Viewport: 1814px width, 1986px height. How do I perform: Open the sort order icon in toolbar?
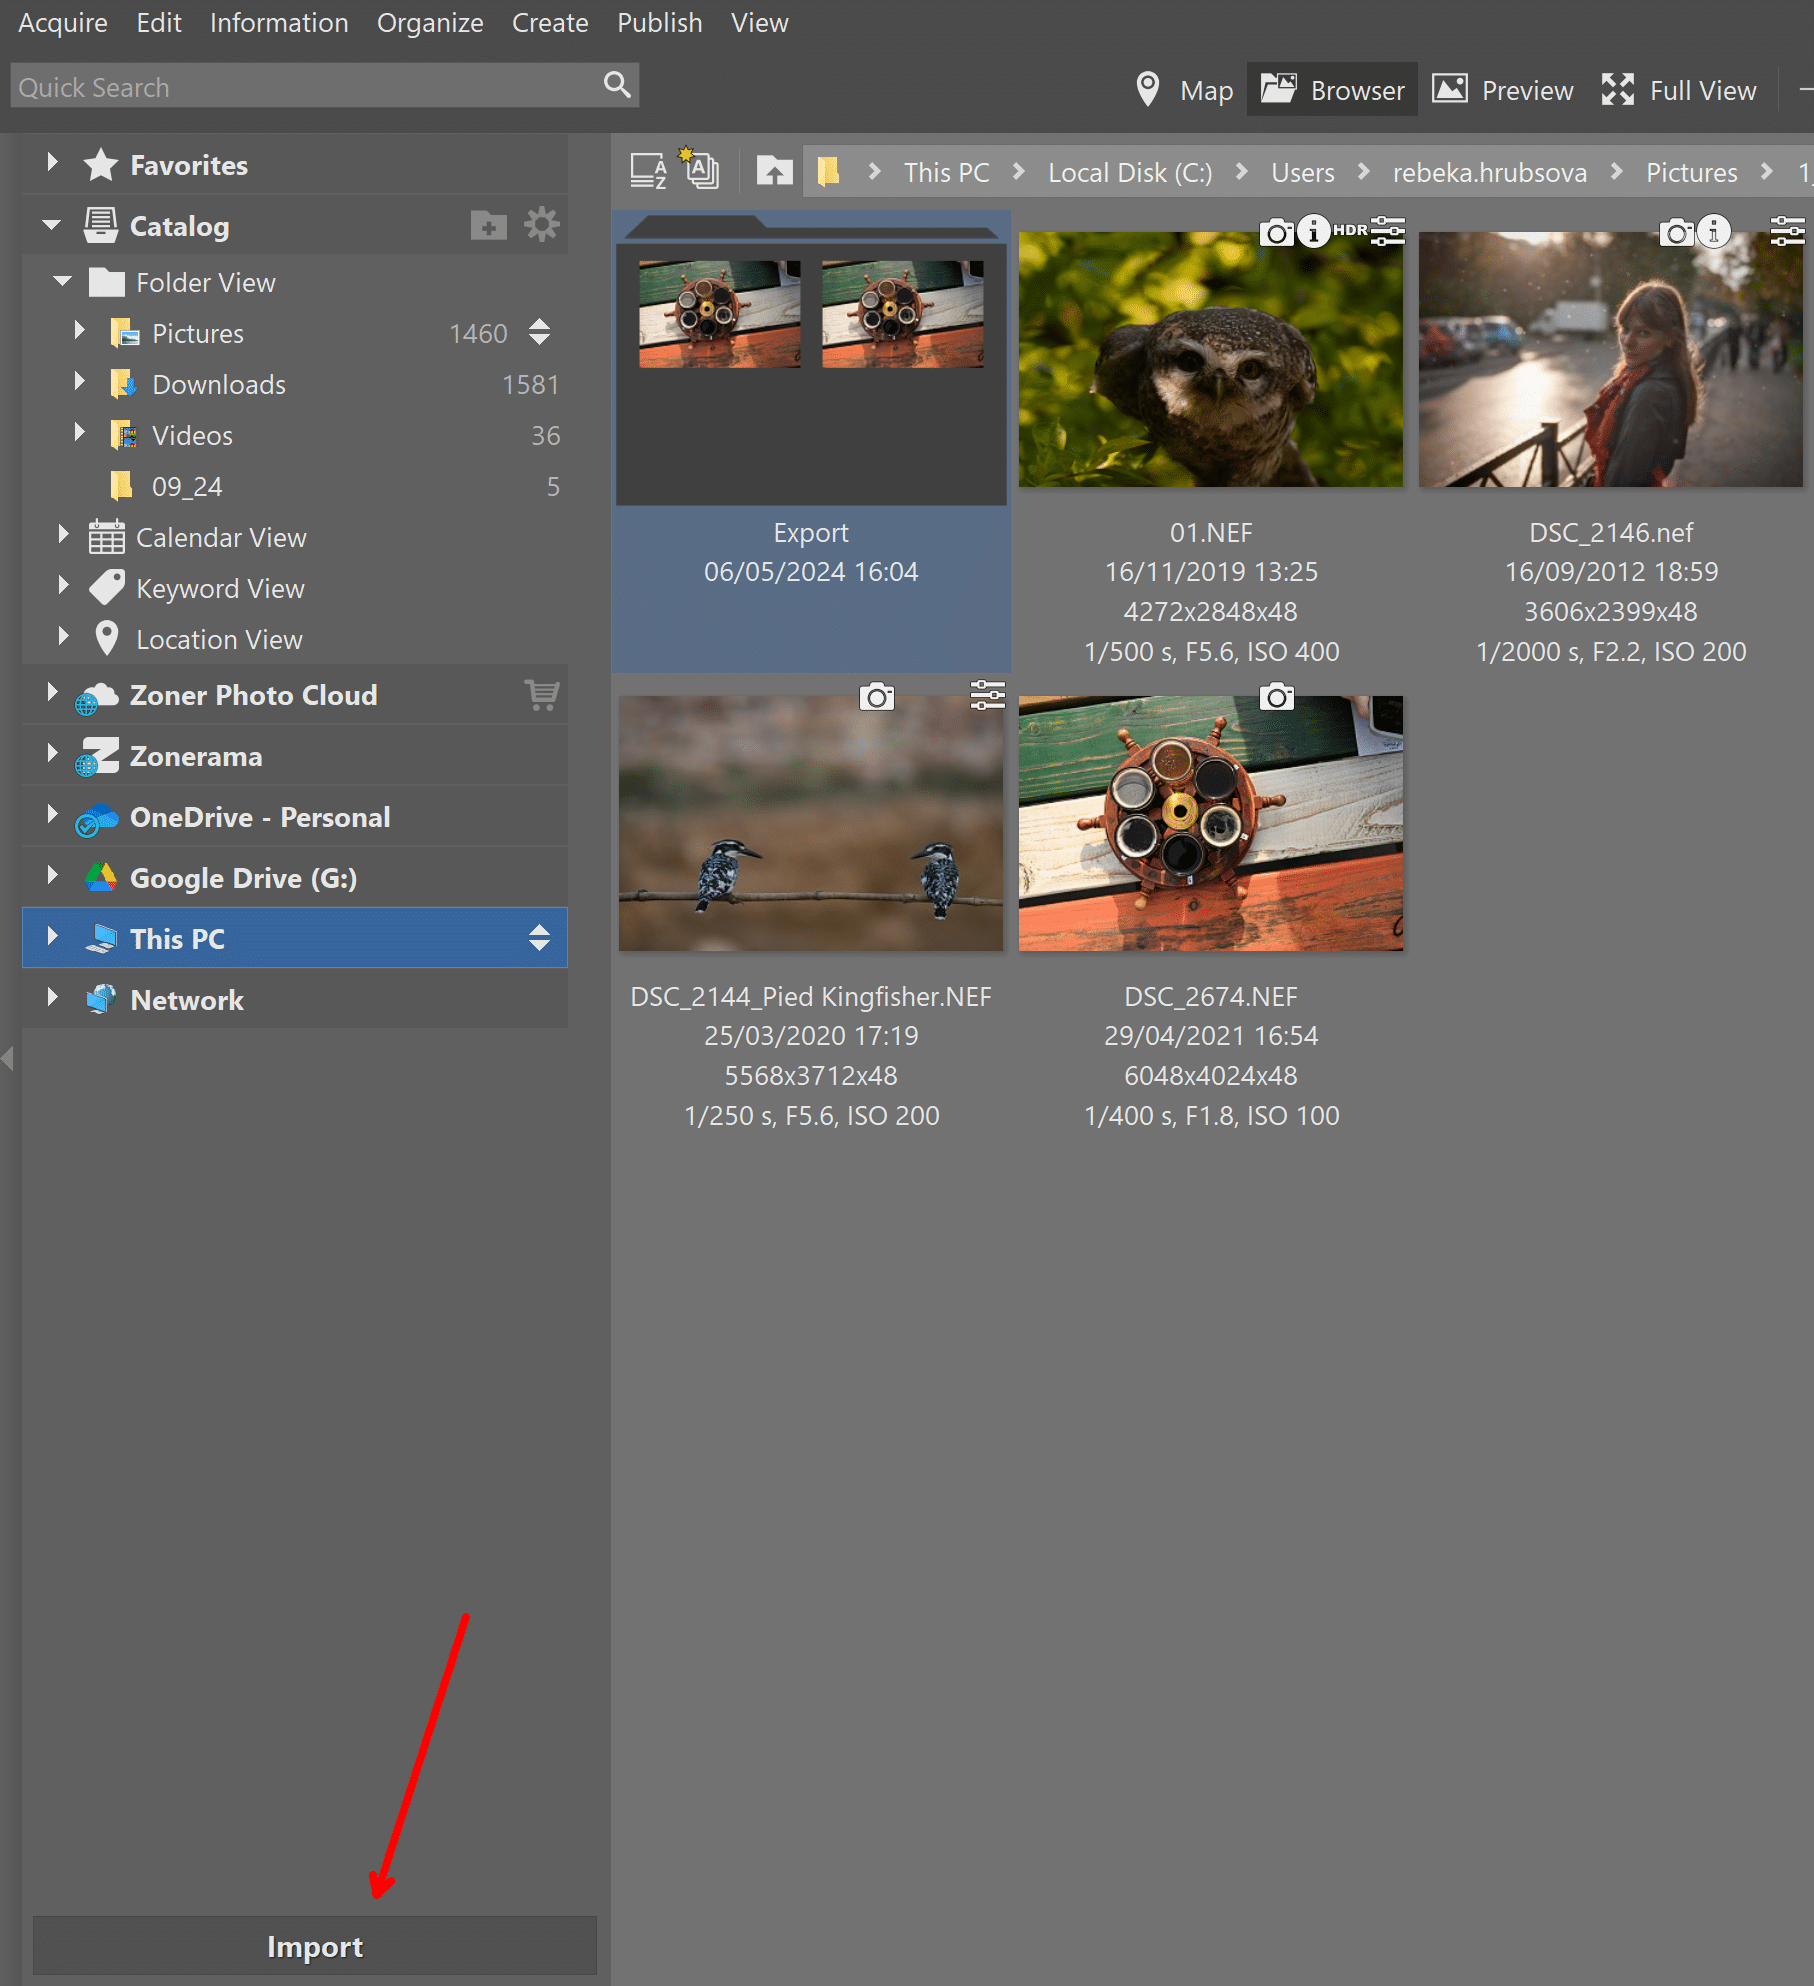click(648, 171)
